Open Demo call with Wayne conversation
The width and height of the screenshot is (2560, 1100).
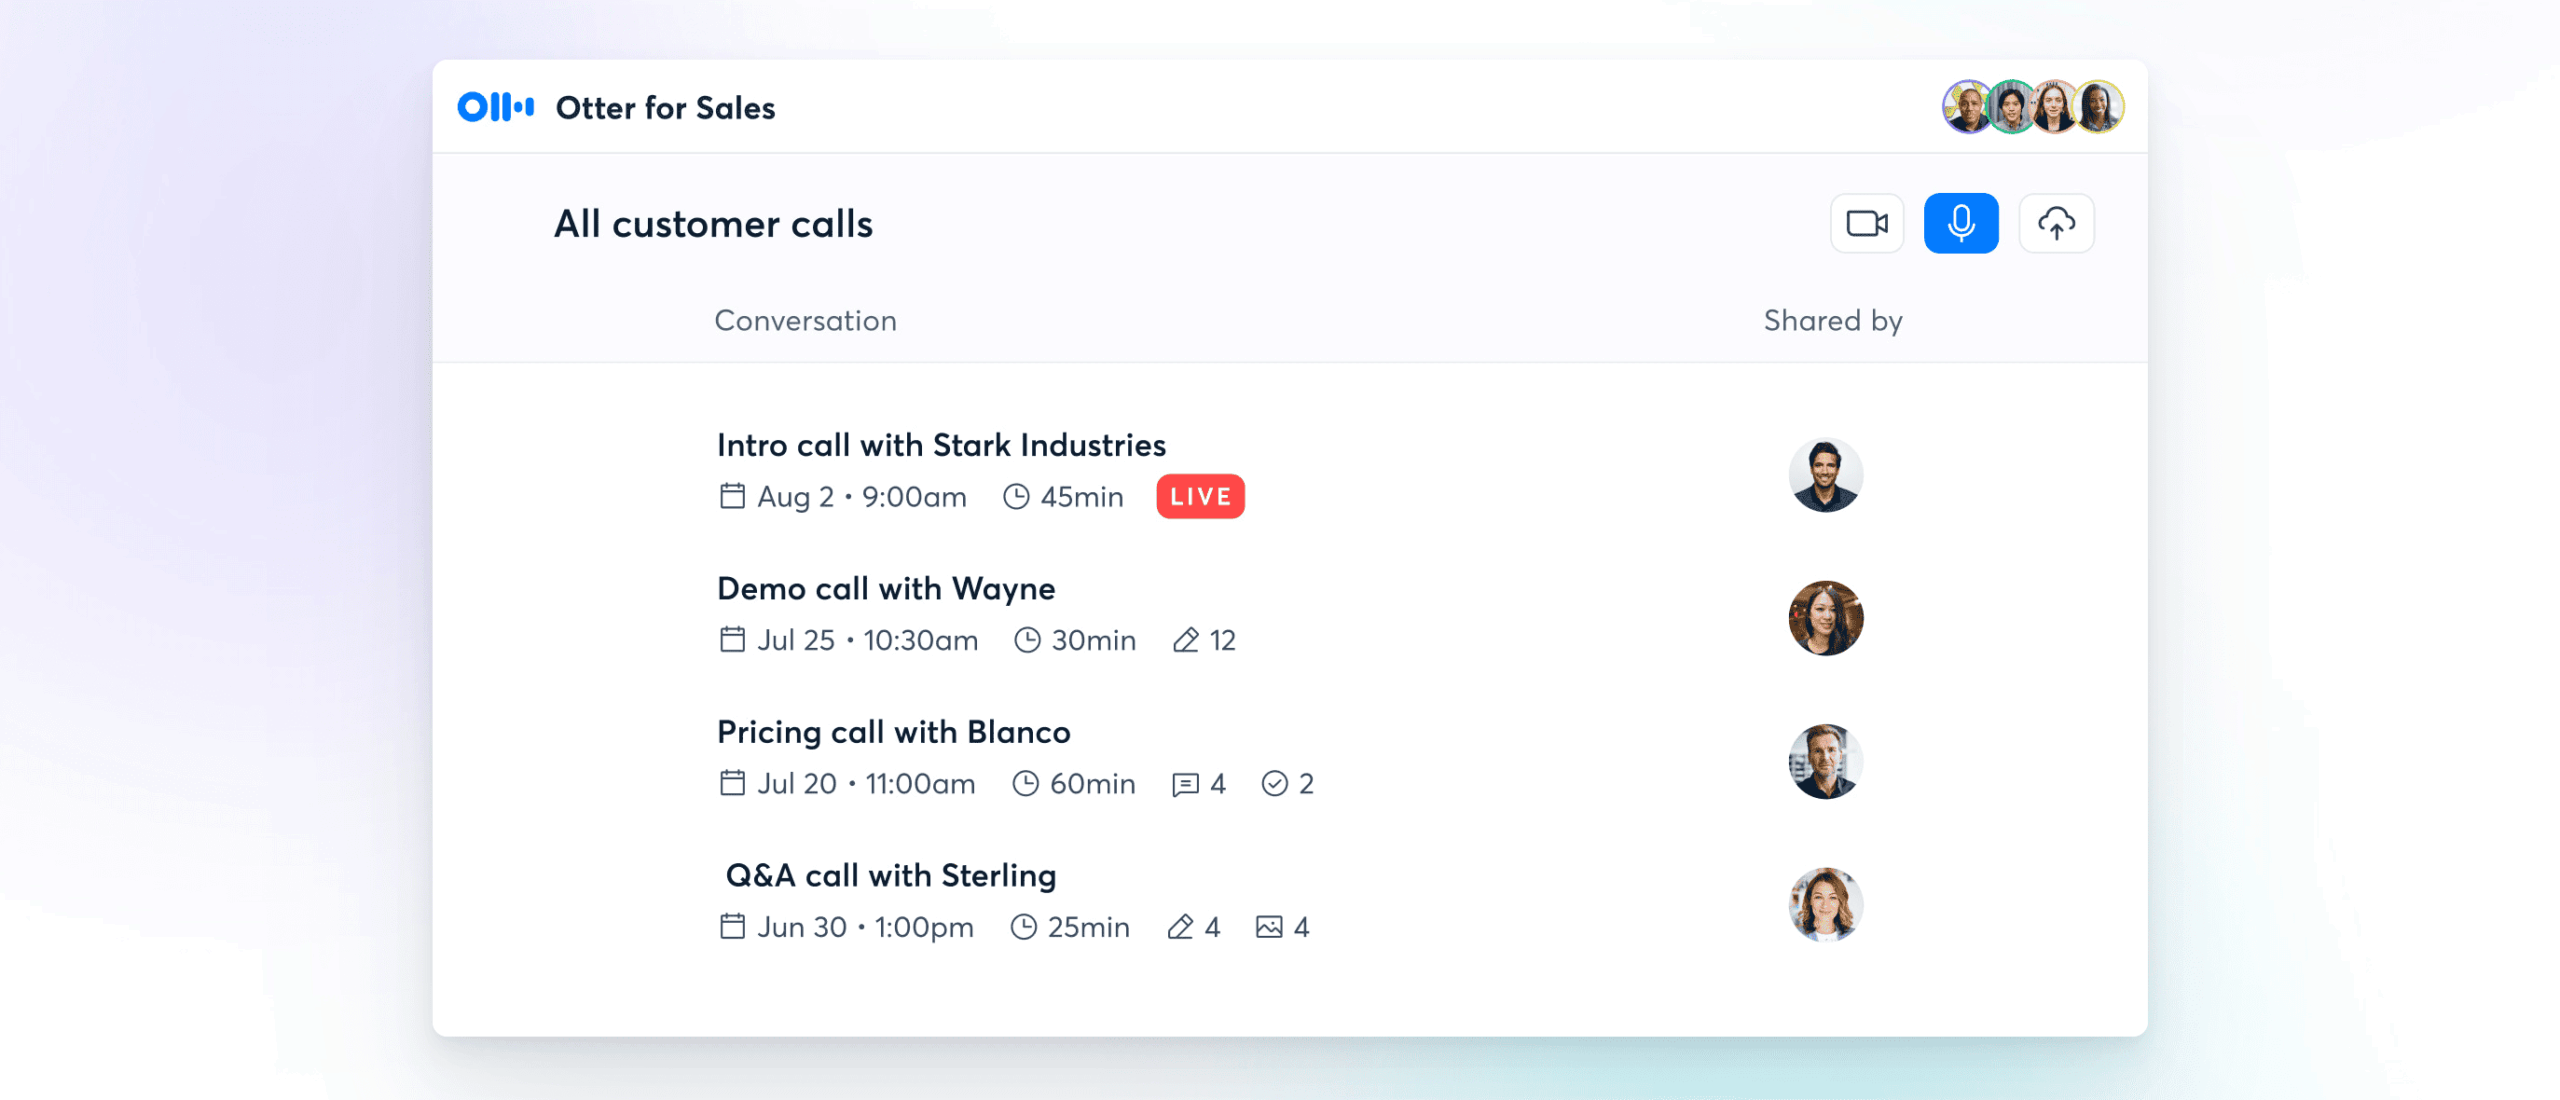click(886, 589)
